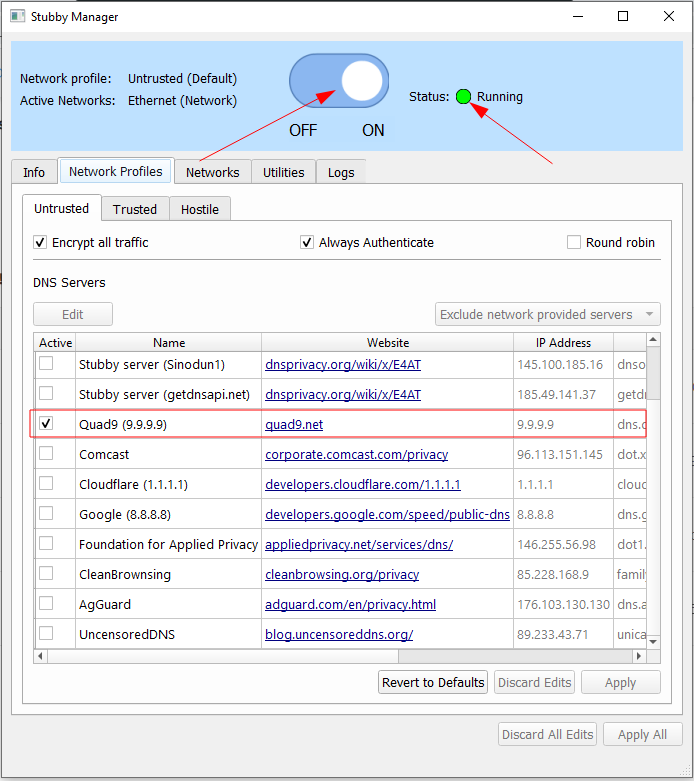
Task: Open developers.google.com/speed/public-dns link
Action: coord(387,515)
